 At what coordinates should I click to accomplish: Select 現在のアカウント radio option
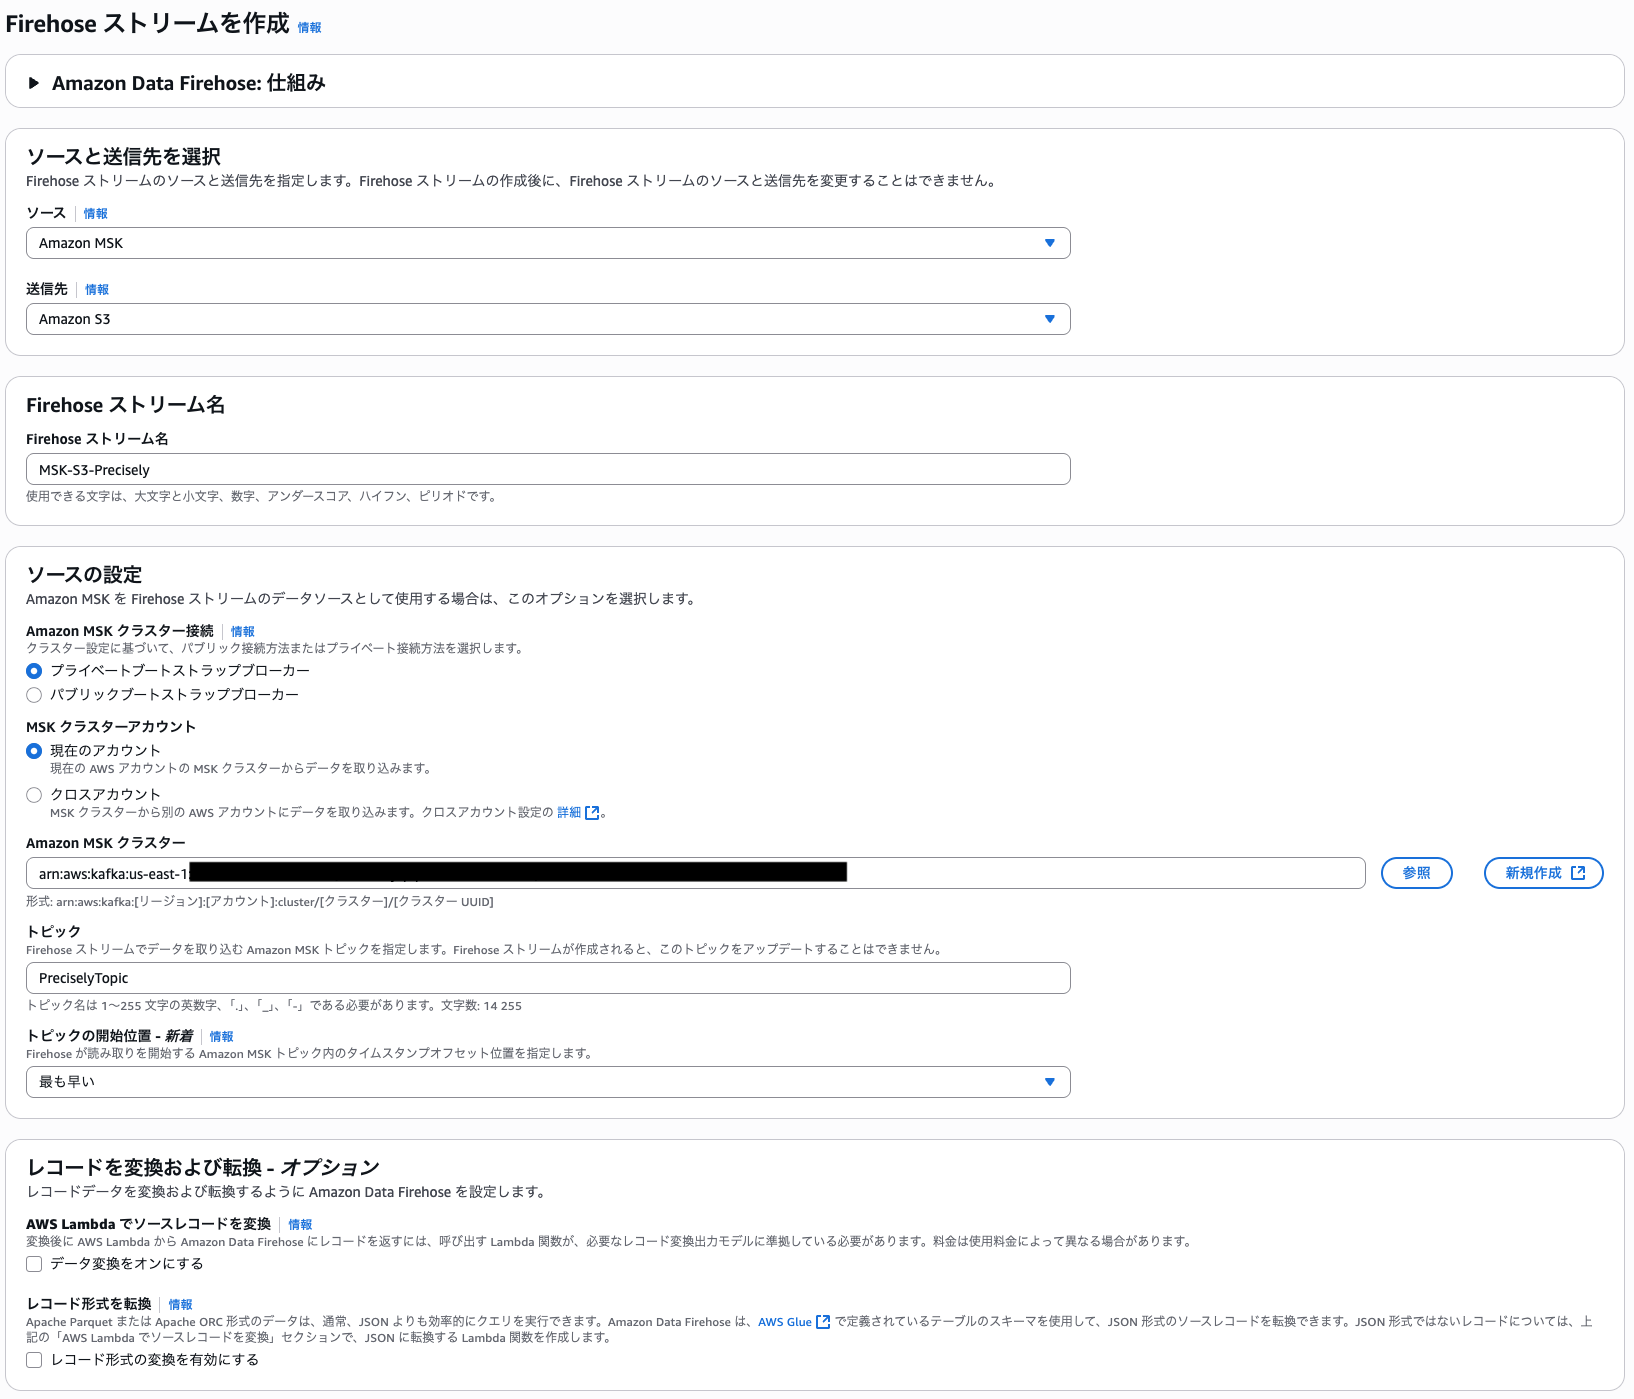tap(34, 751)
